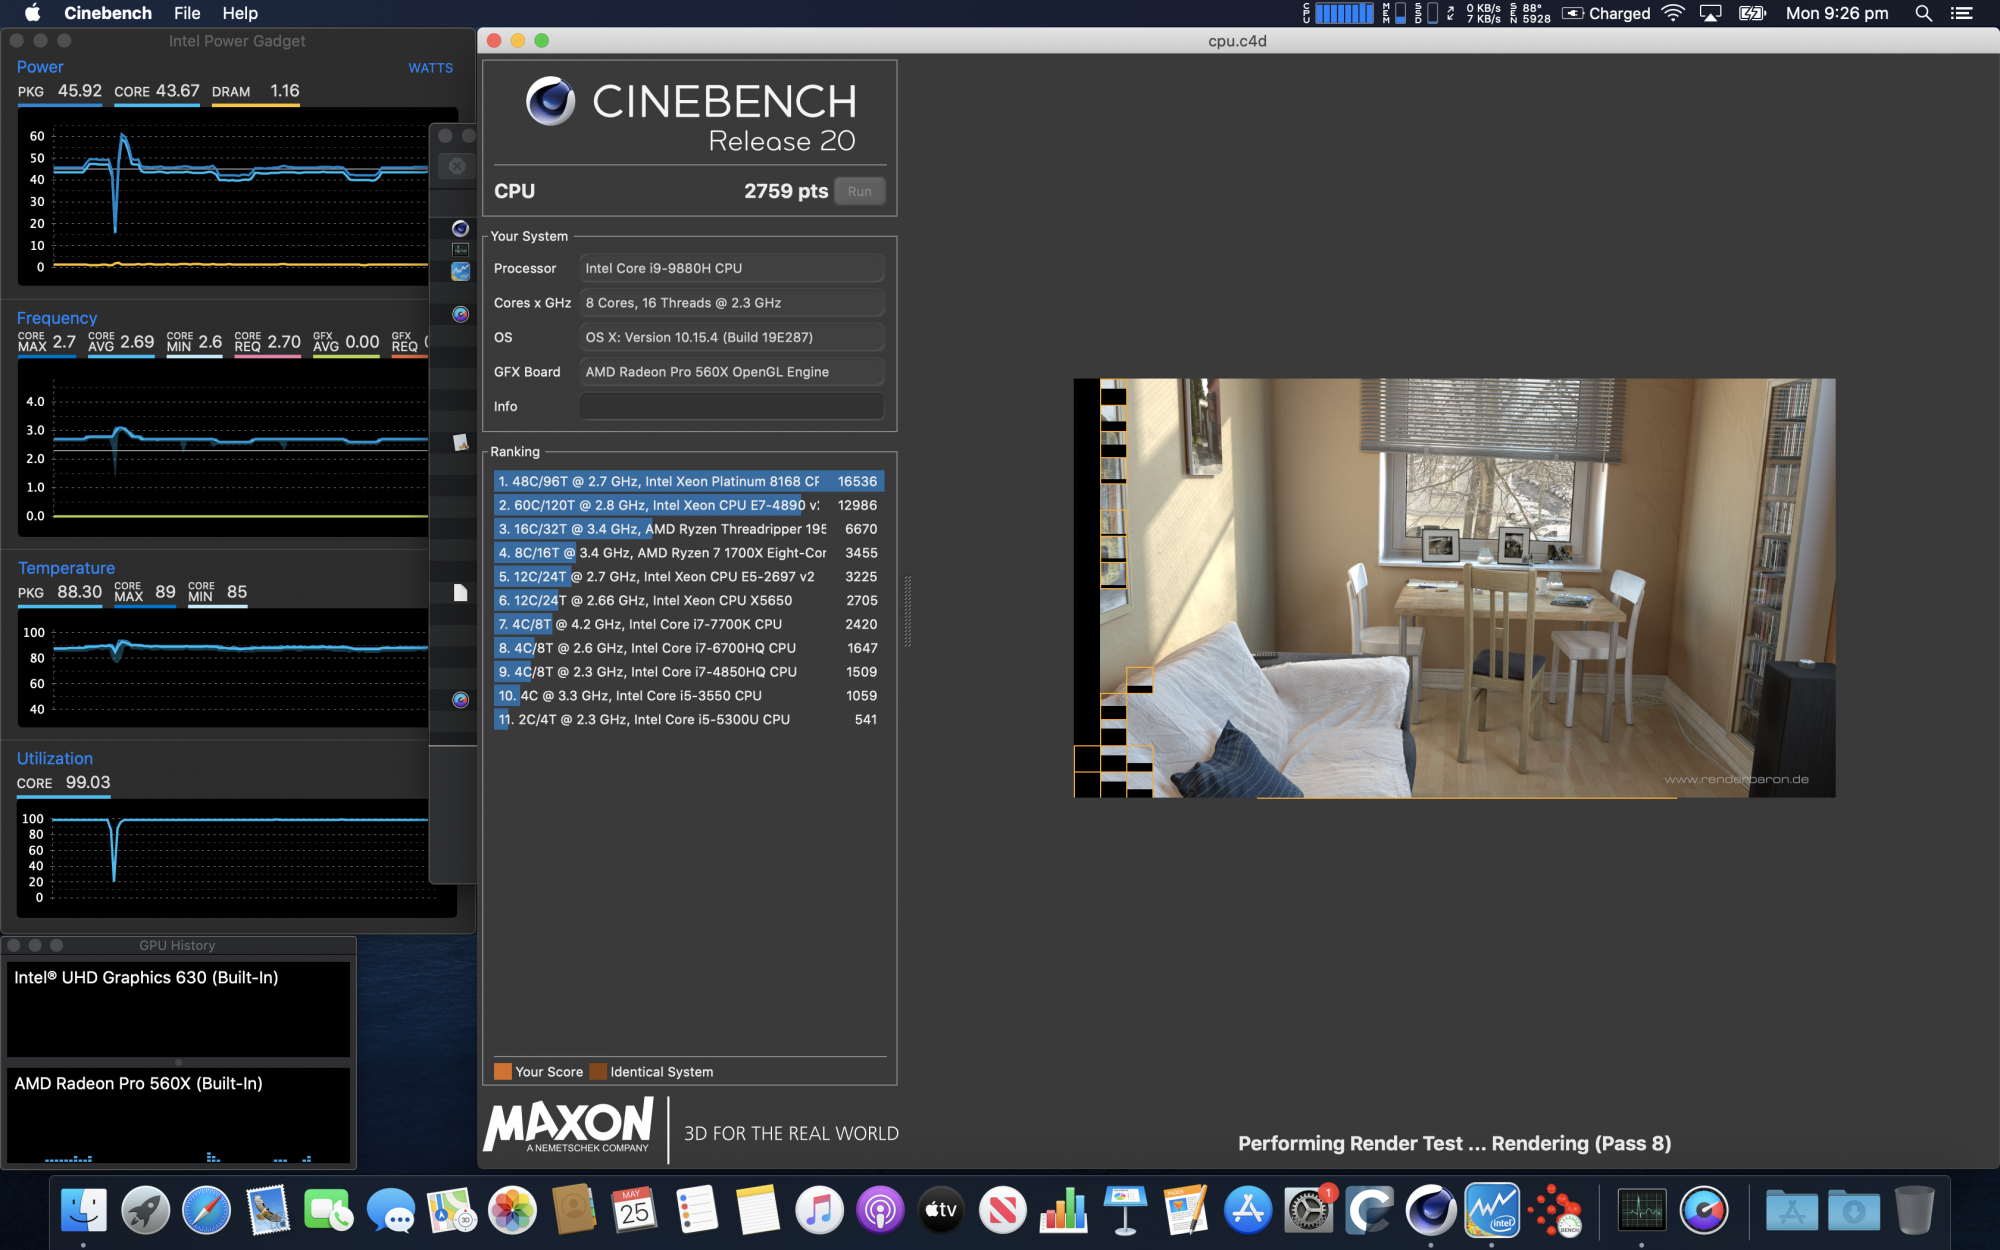This screenshot has height=1250, width=2000.
Task: Open Calendar showing May 25 in the Dock
Action: tap(634, 1210)
